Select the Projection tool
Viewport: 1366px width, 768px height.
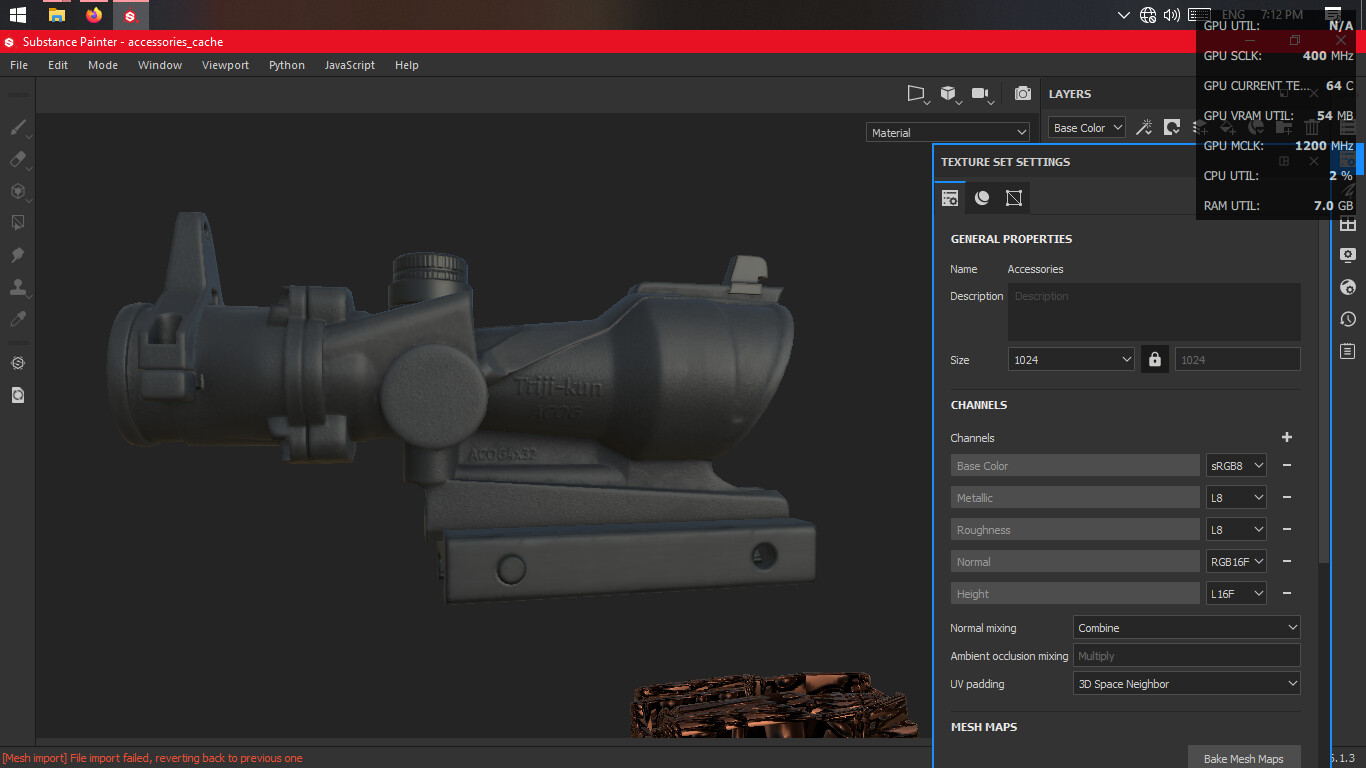[x=17, y=192]
